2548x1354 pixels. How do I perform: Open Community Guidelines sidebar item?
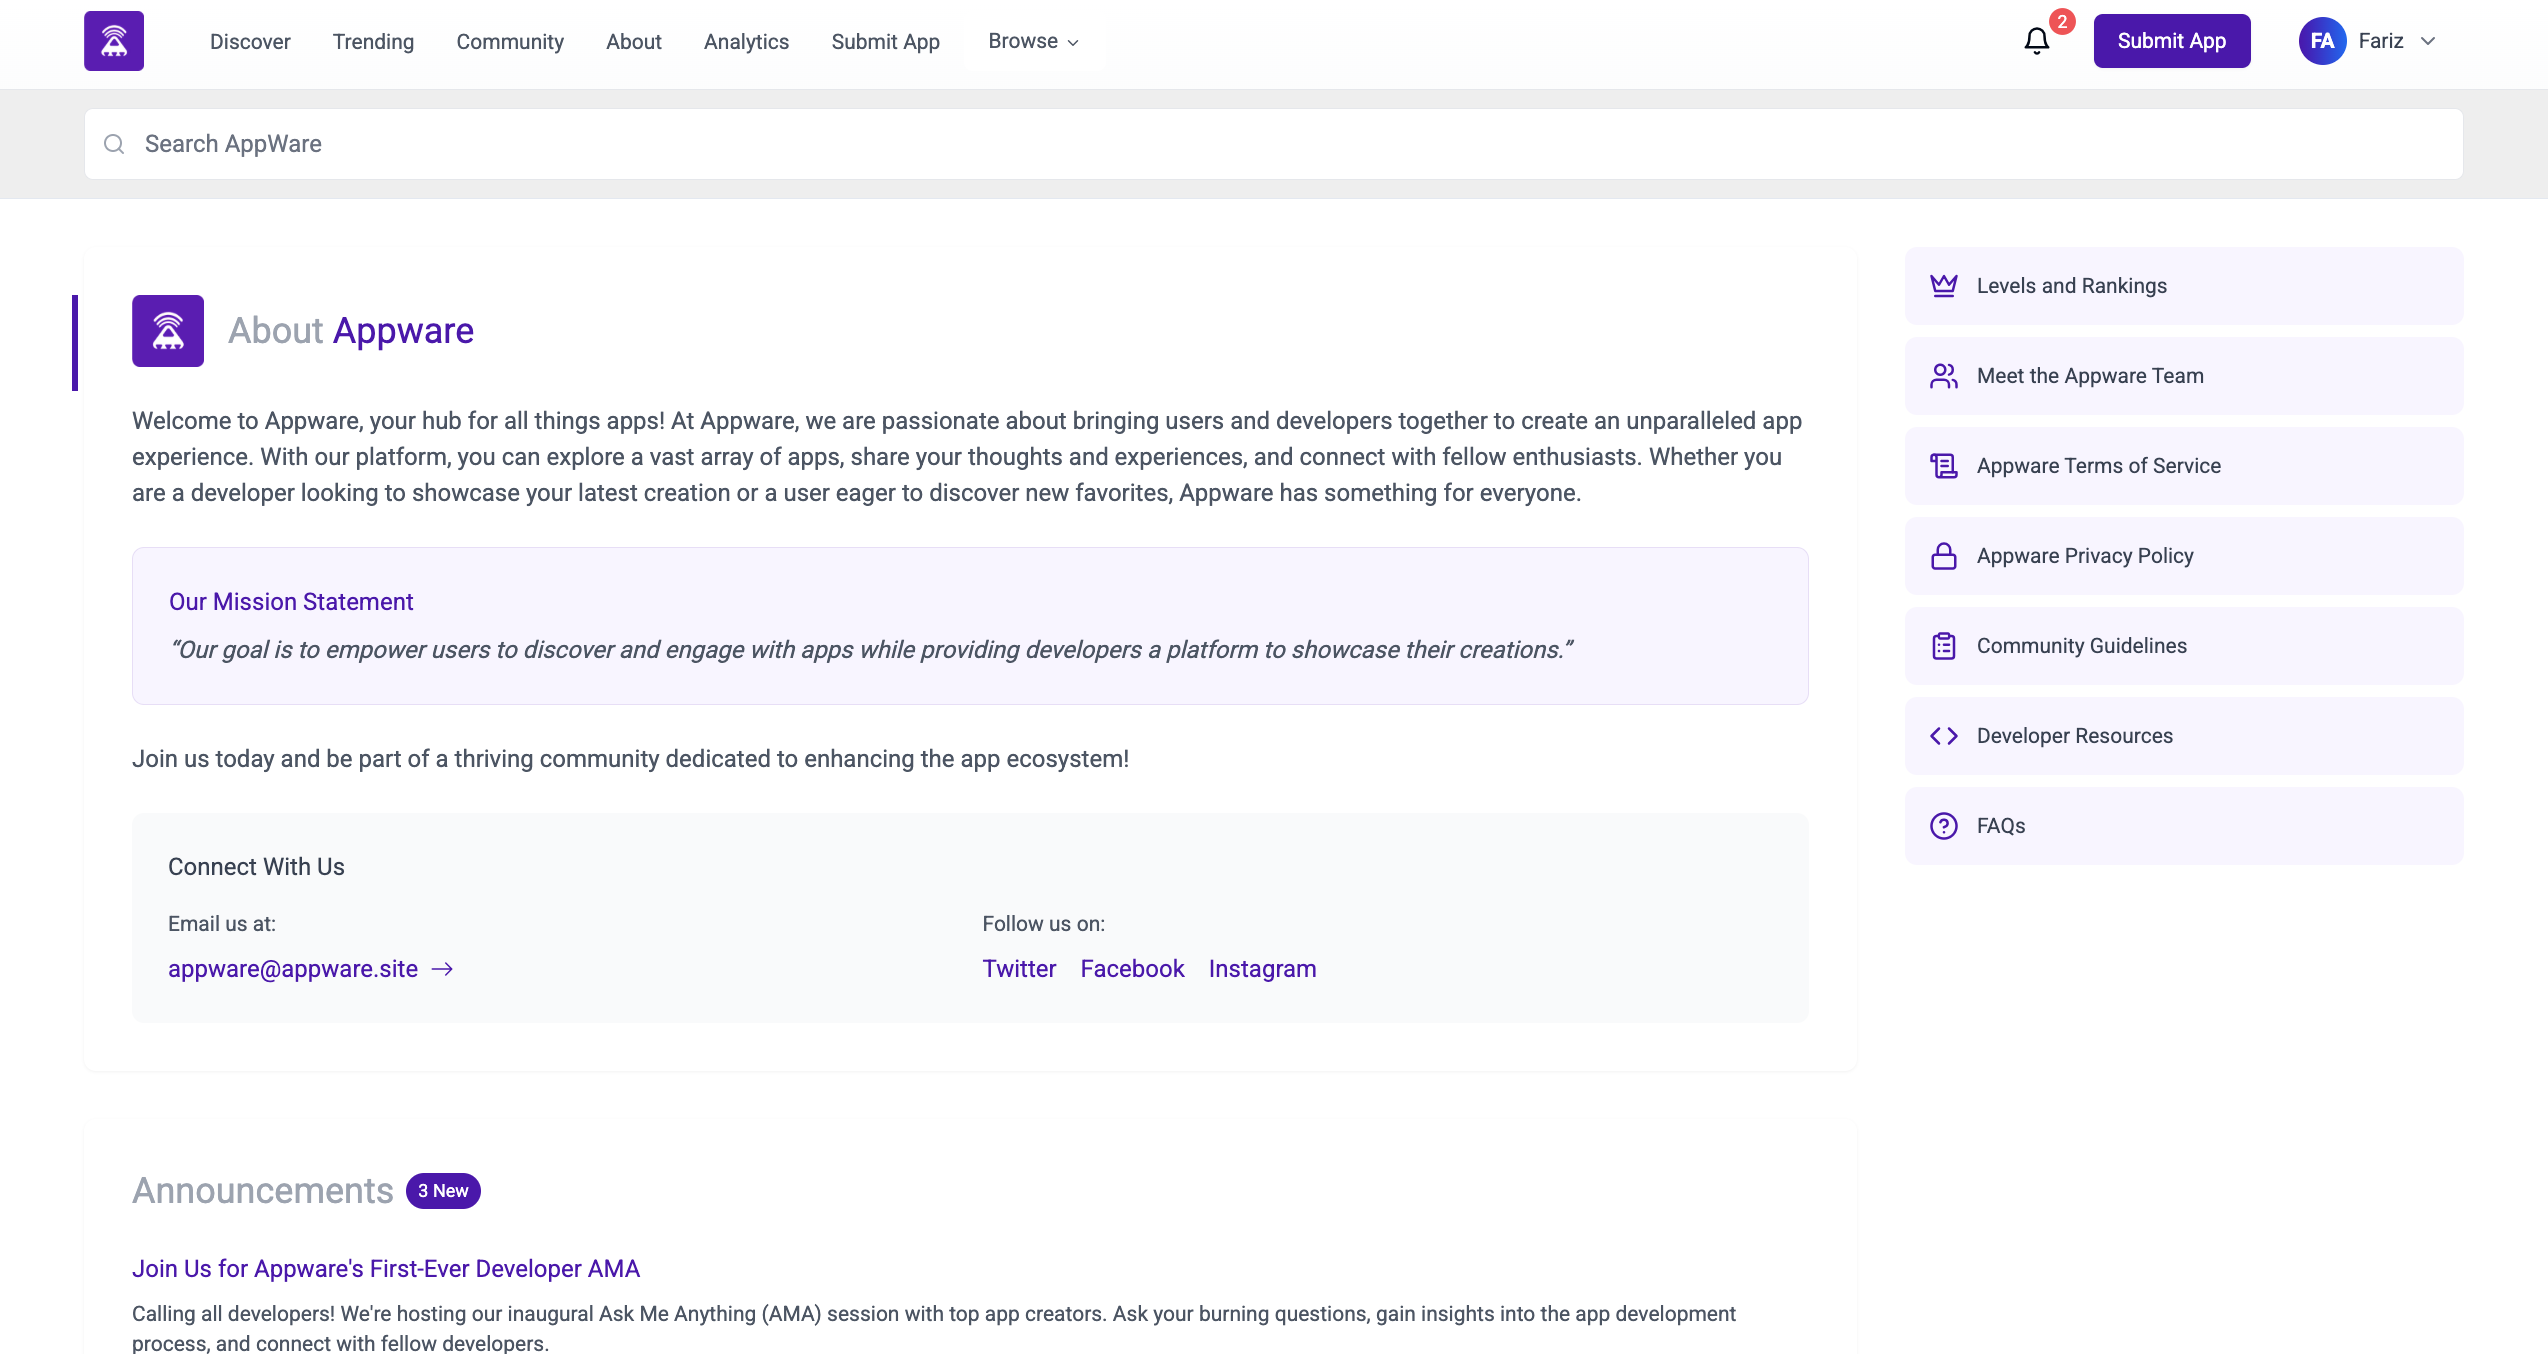[x=2184, y=646]
